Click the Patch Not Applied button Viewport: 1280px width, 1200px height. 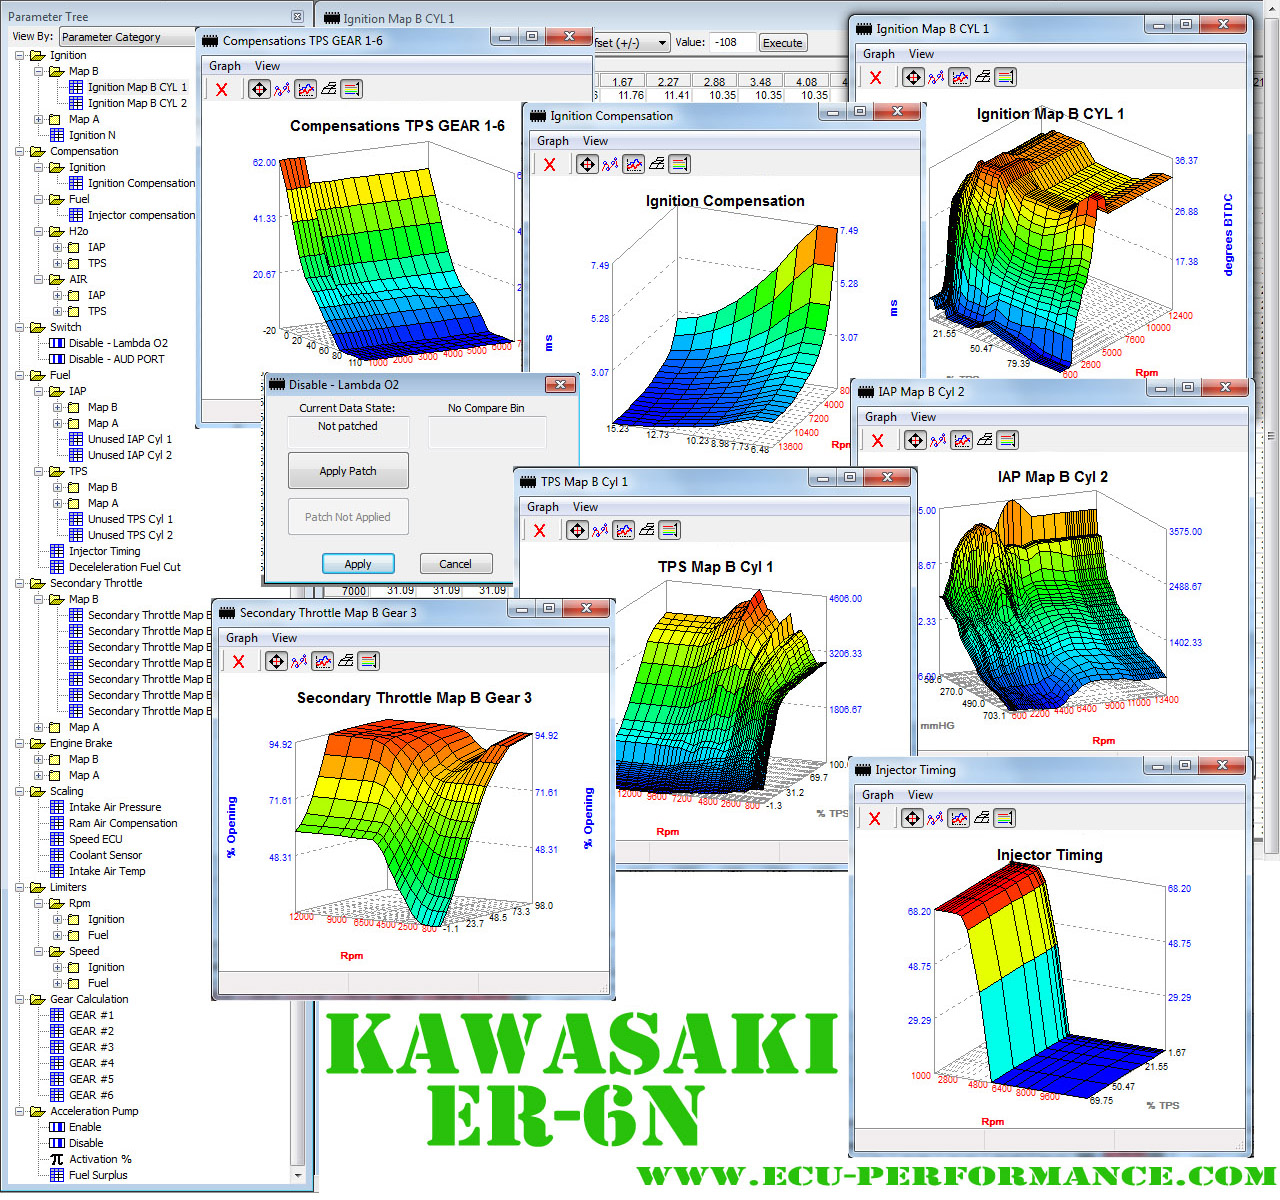coord(348,517)
